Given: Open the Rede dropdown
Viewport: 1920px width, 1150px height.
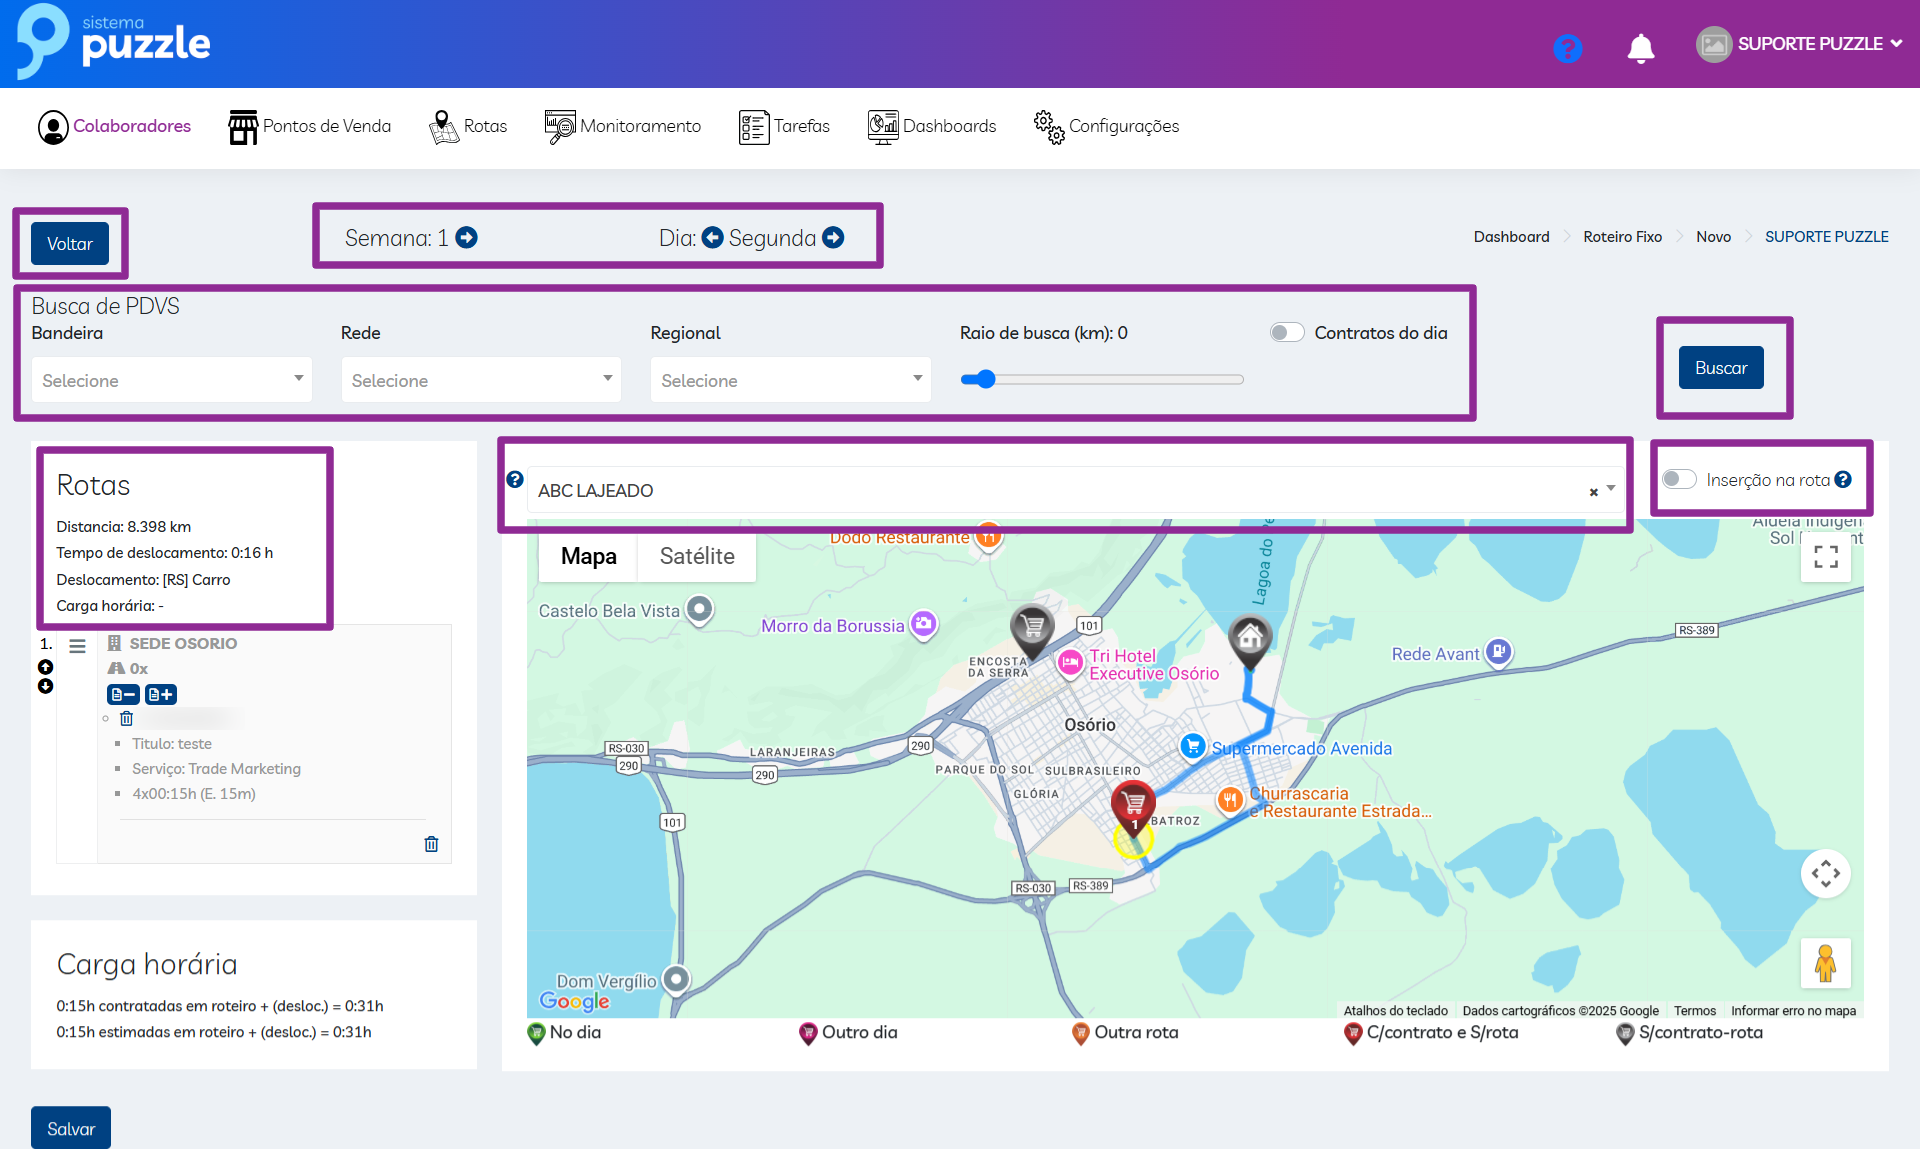Looking at the screenshot, I should click(x=480, y=380).
